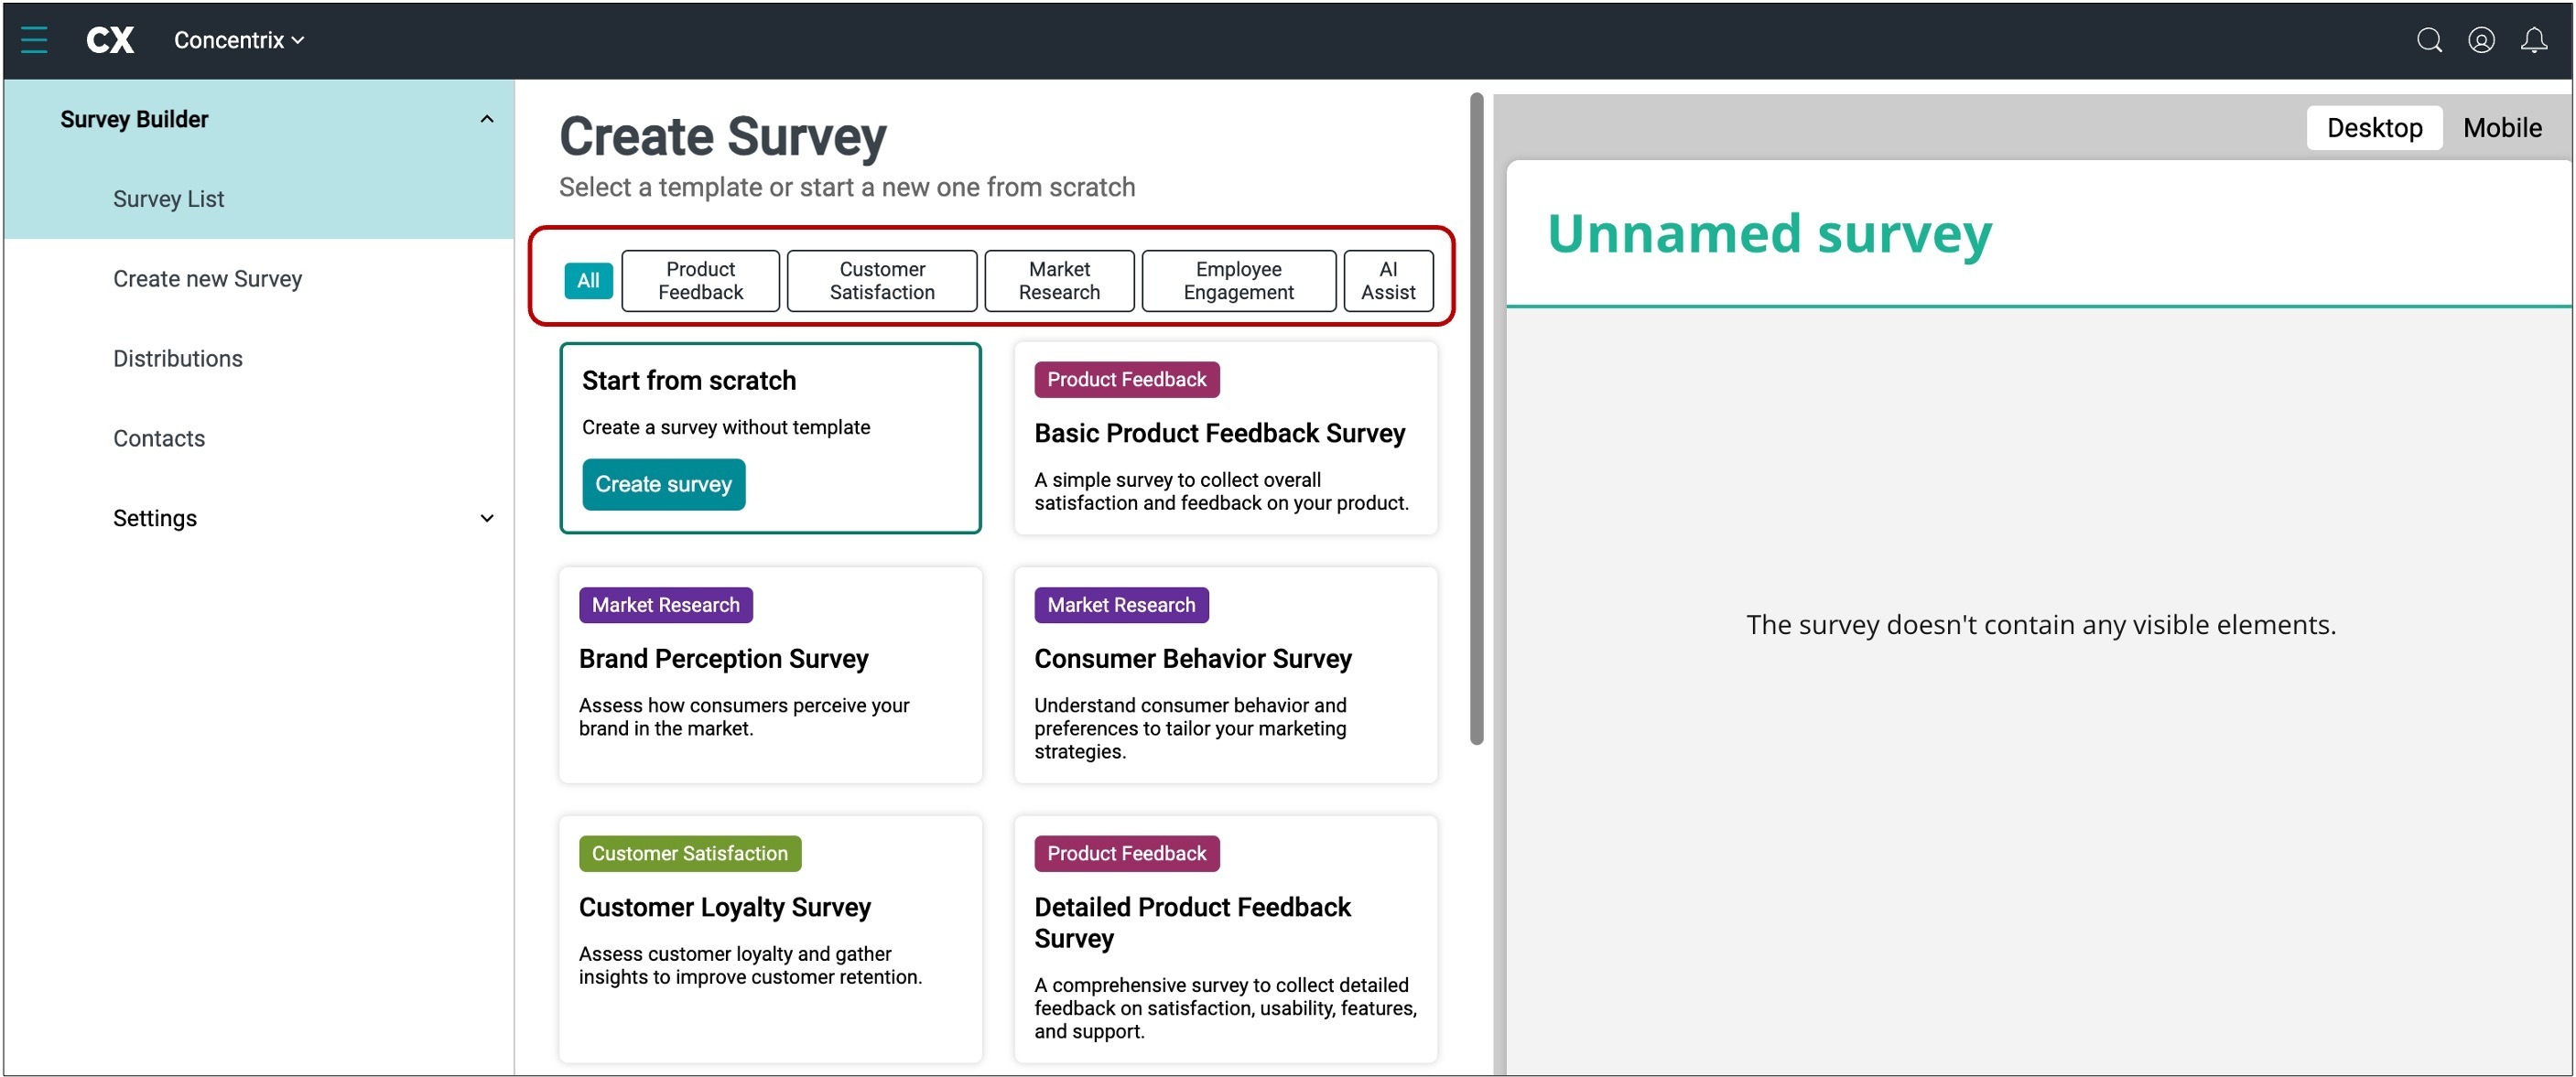This screenshot has height=1077, width=2576.
Task: Click the Unnamed survey title
Action: 1769,234
